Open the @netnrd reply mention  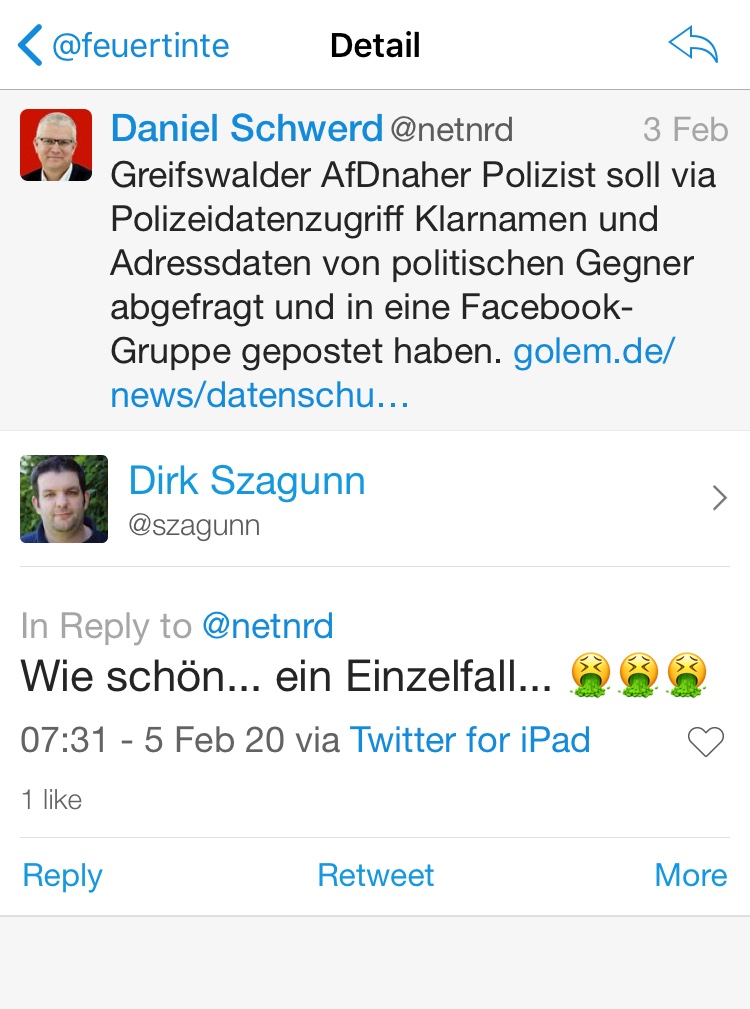click(267, 626)
